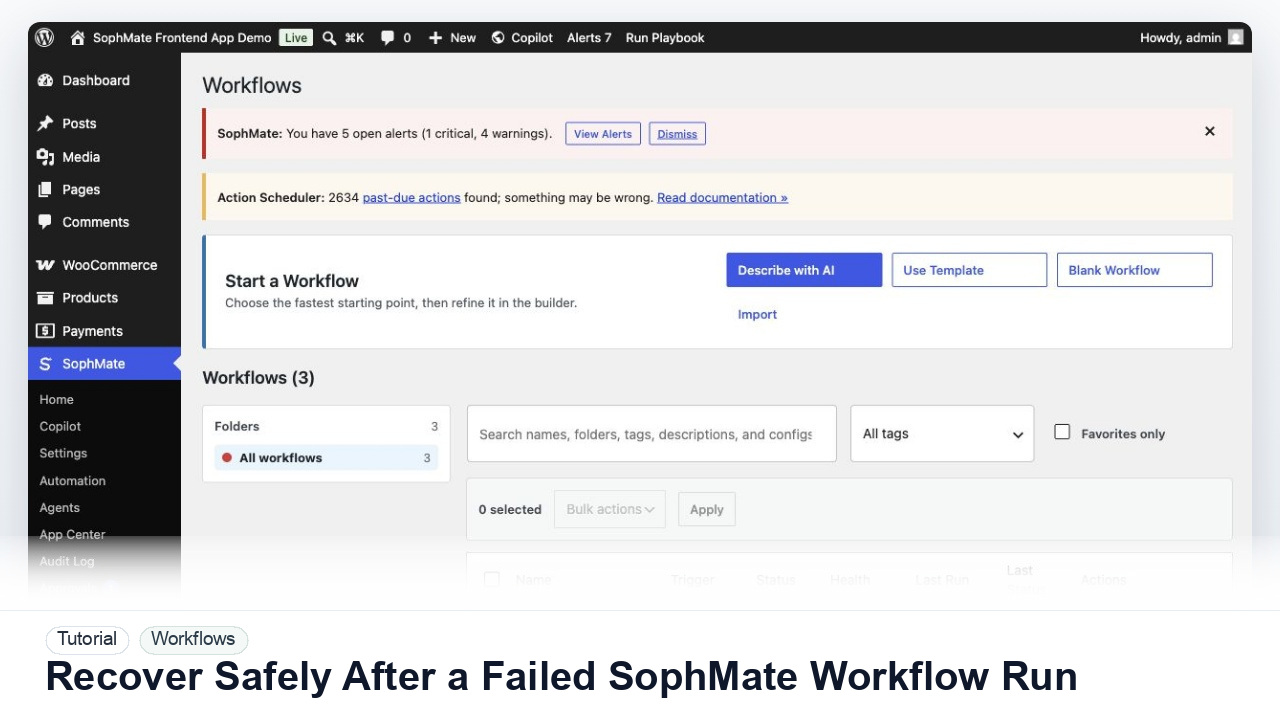Go to SophMate Home submenu
1280x720 pixels.
tap(57, 399)
